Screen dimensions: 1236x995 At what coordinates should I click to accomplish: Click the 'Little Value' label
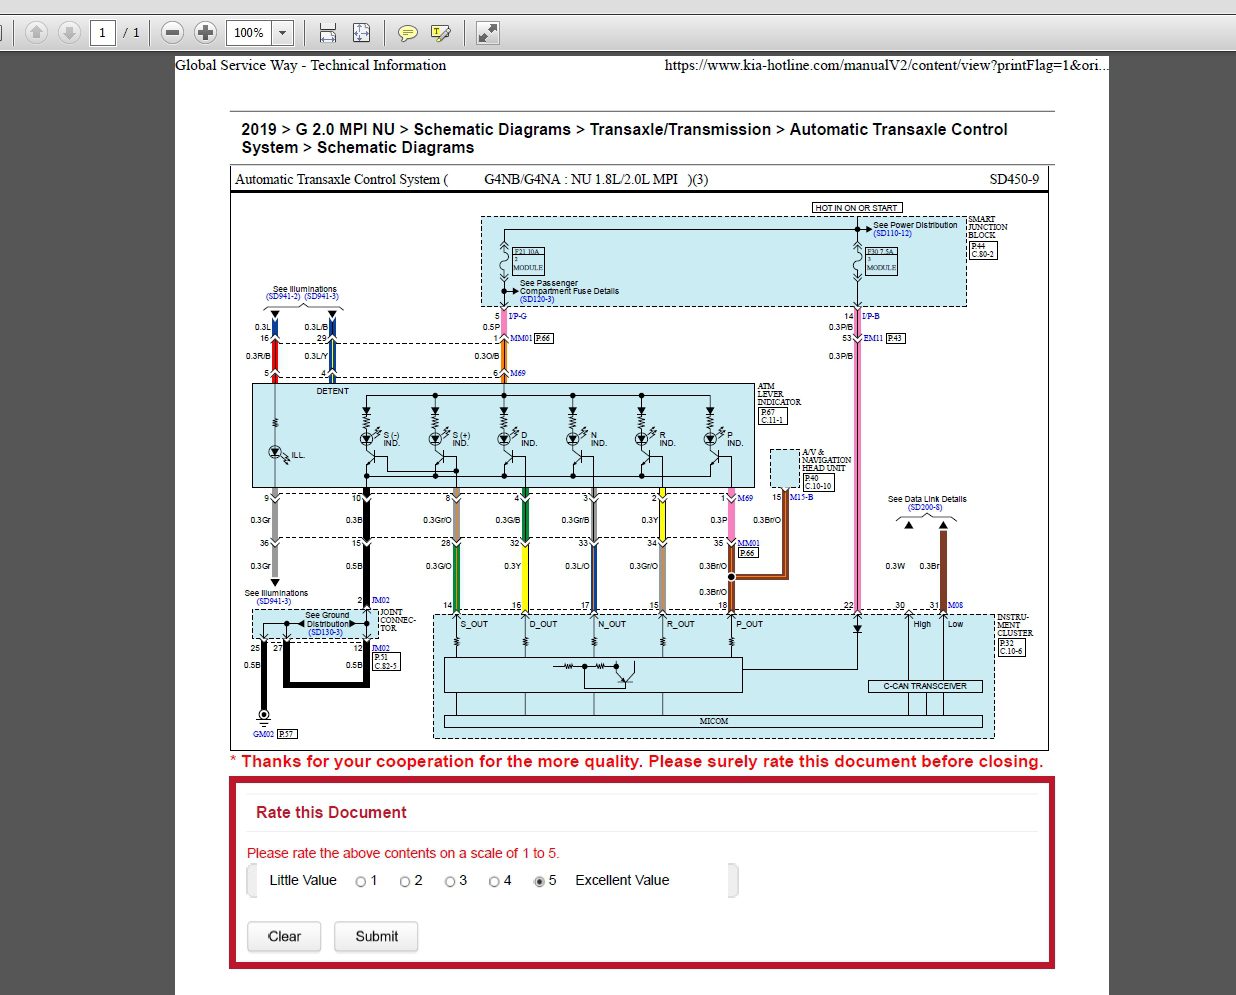point(303,881)
